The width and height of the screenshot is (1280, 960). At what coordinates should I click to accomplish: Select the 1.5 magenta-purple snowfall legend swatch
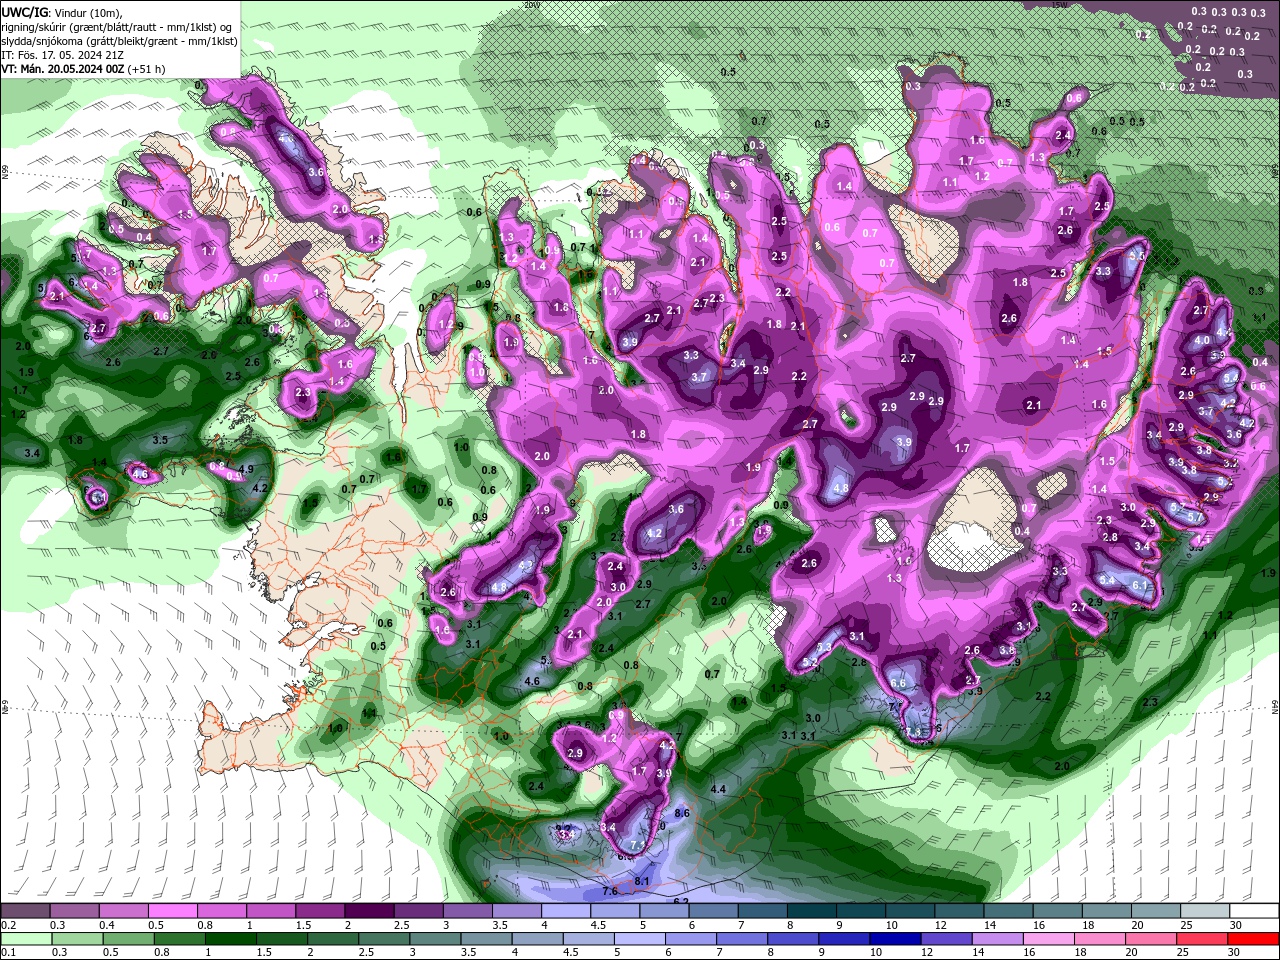(x=319, y=911)
